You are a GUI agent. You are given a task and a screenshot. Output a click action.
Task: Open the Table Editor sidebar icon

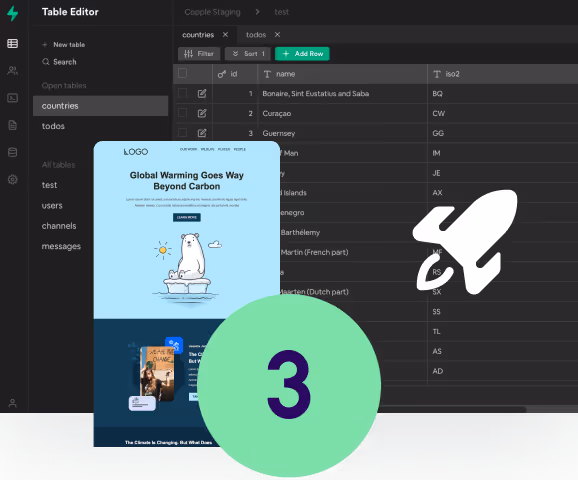[x=13, y=44]
